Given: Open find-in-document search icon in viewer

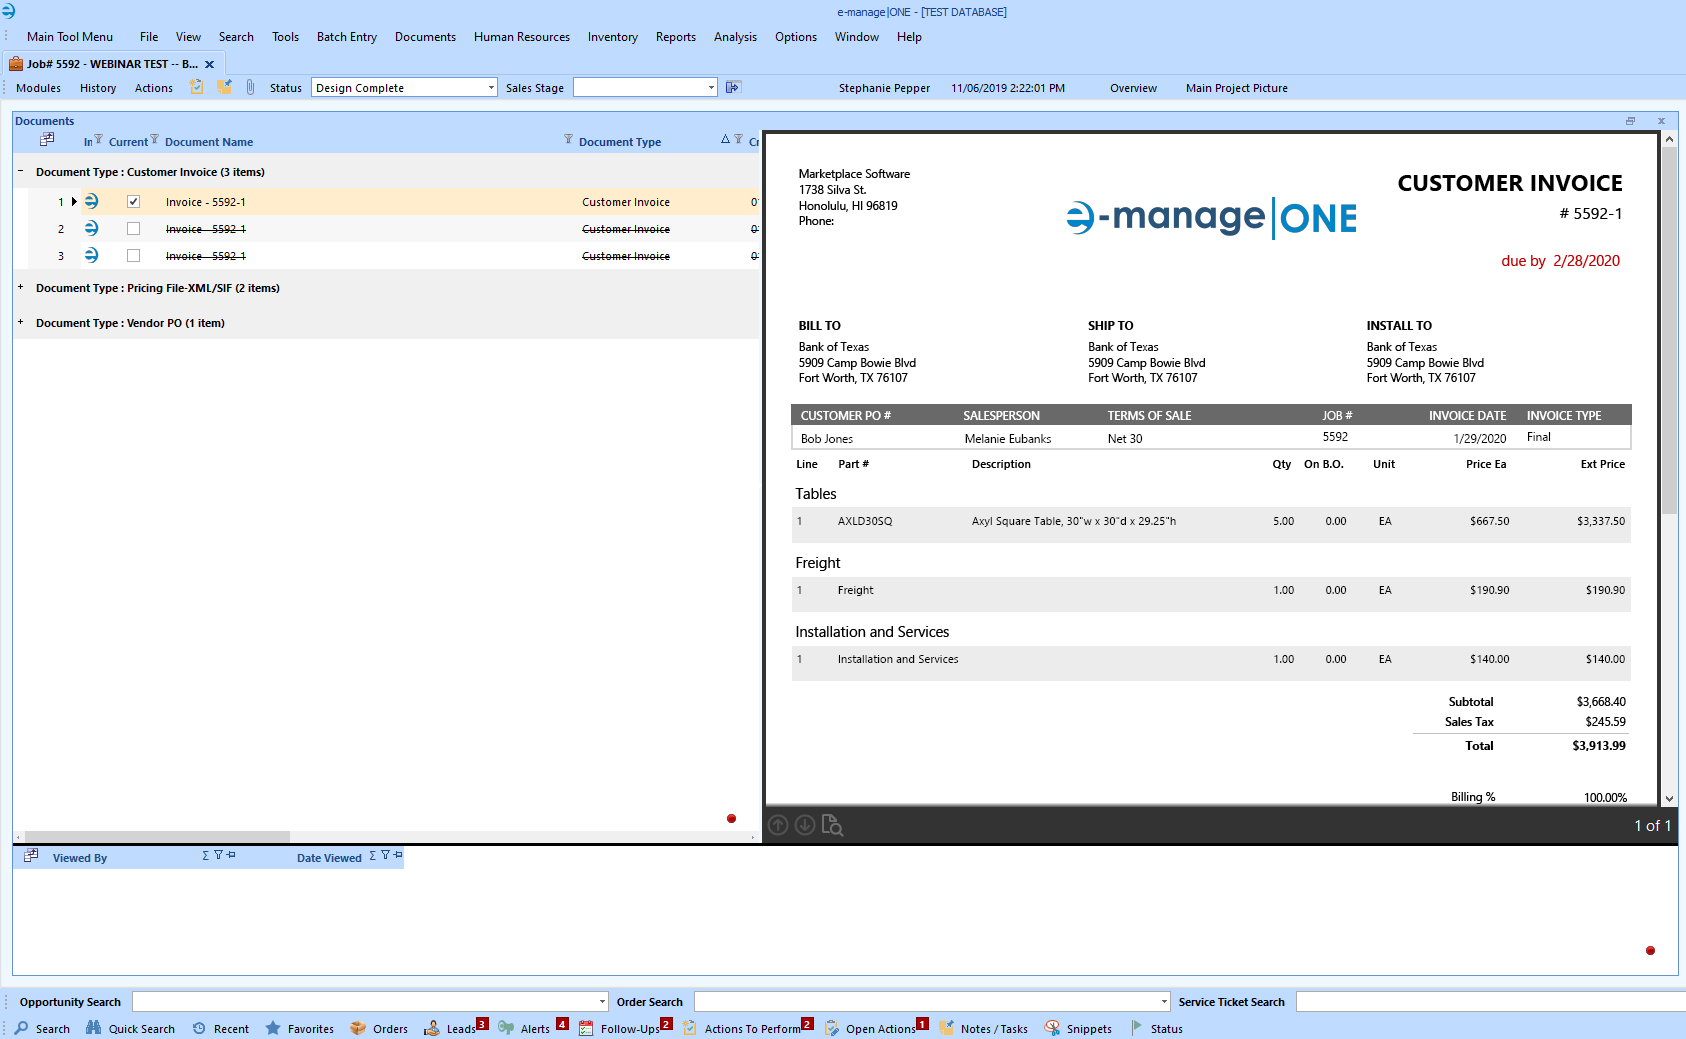Looking at the screenshot, I should (x=832, y=825).
